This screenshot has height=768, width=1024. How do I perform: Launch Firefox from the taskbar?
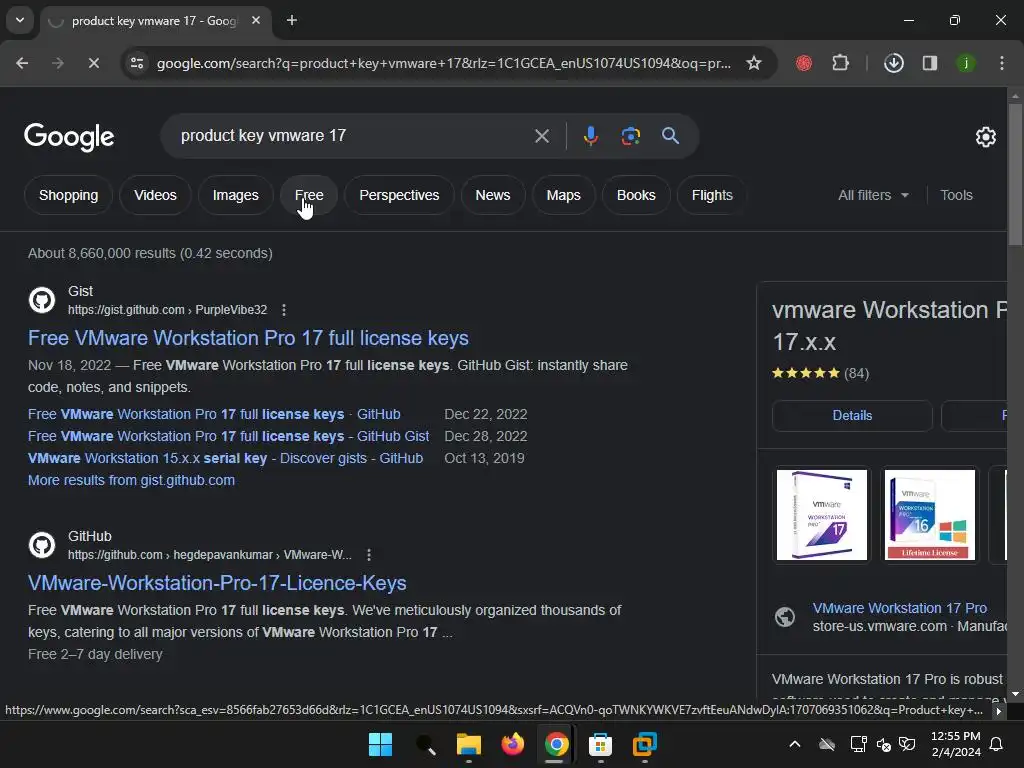coord(513,744)
